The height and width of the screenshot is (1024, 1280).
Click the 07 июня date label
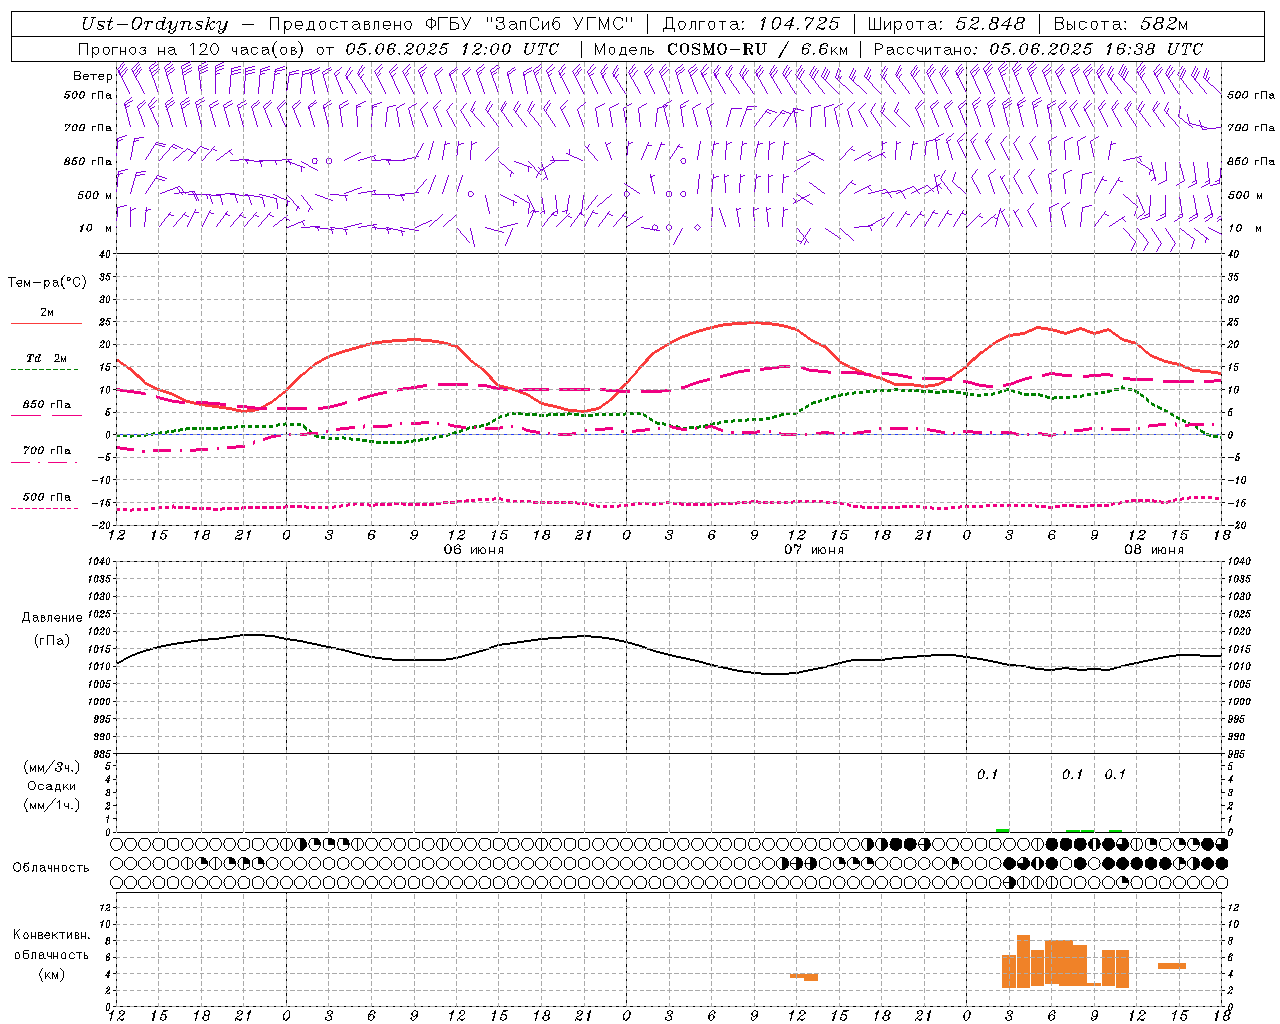813,550
